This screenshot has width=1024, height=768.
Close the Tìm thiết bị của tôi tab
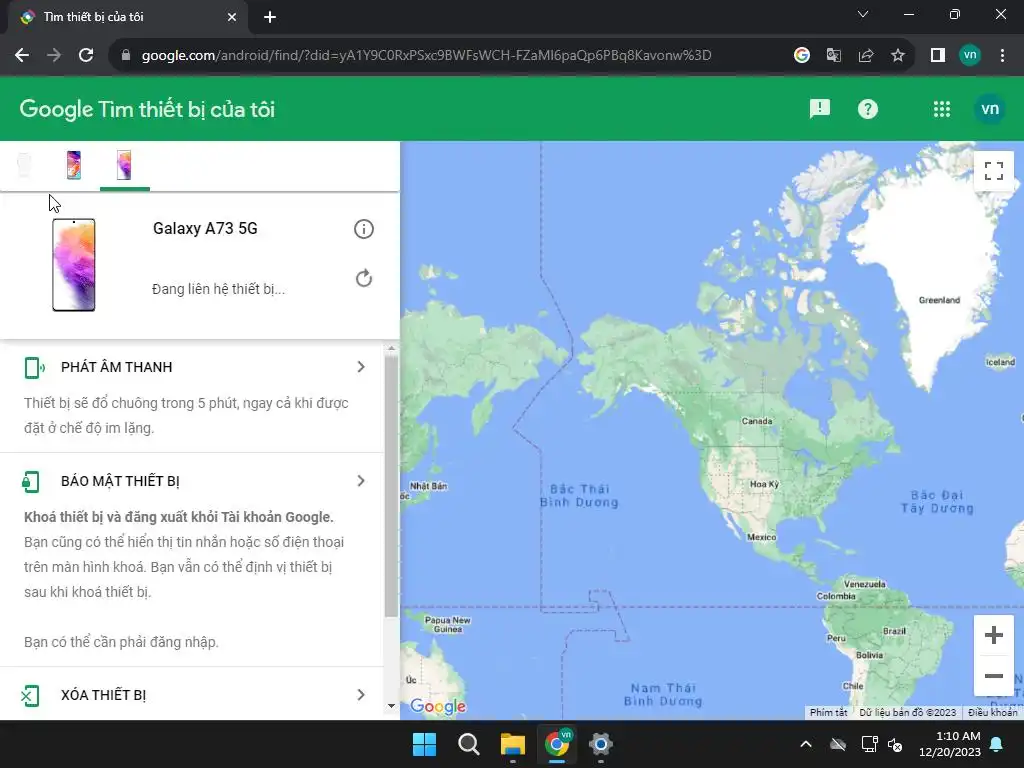click(232, 17)
